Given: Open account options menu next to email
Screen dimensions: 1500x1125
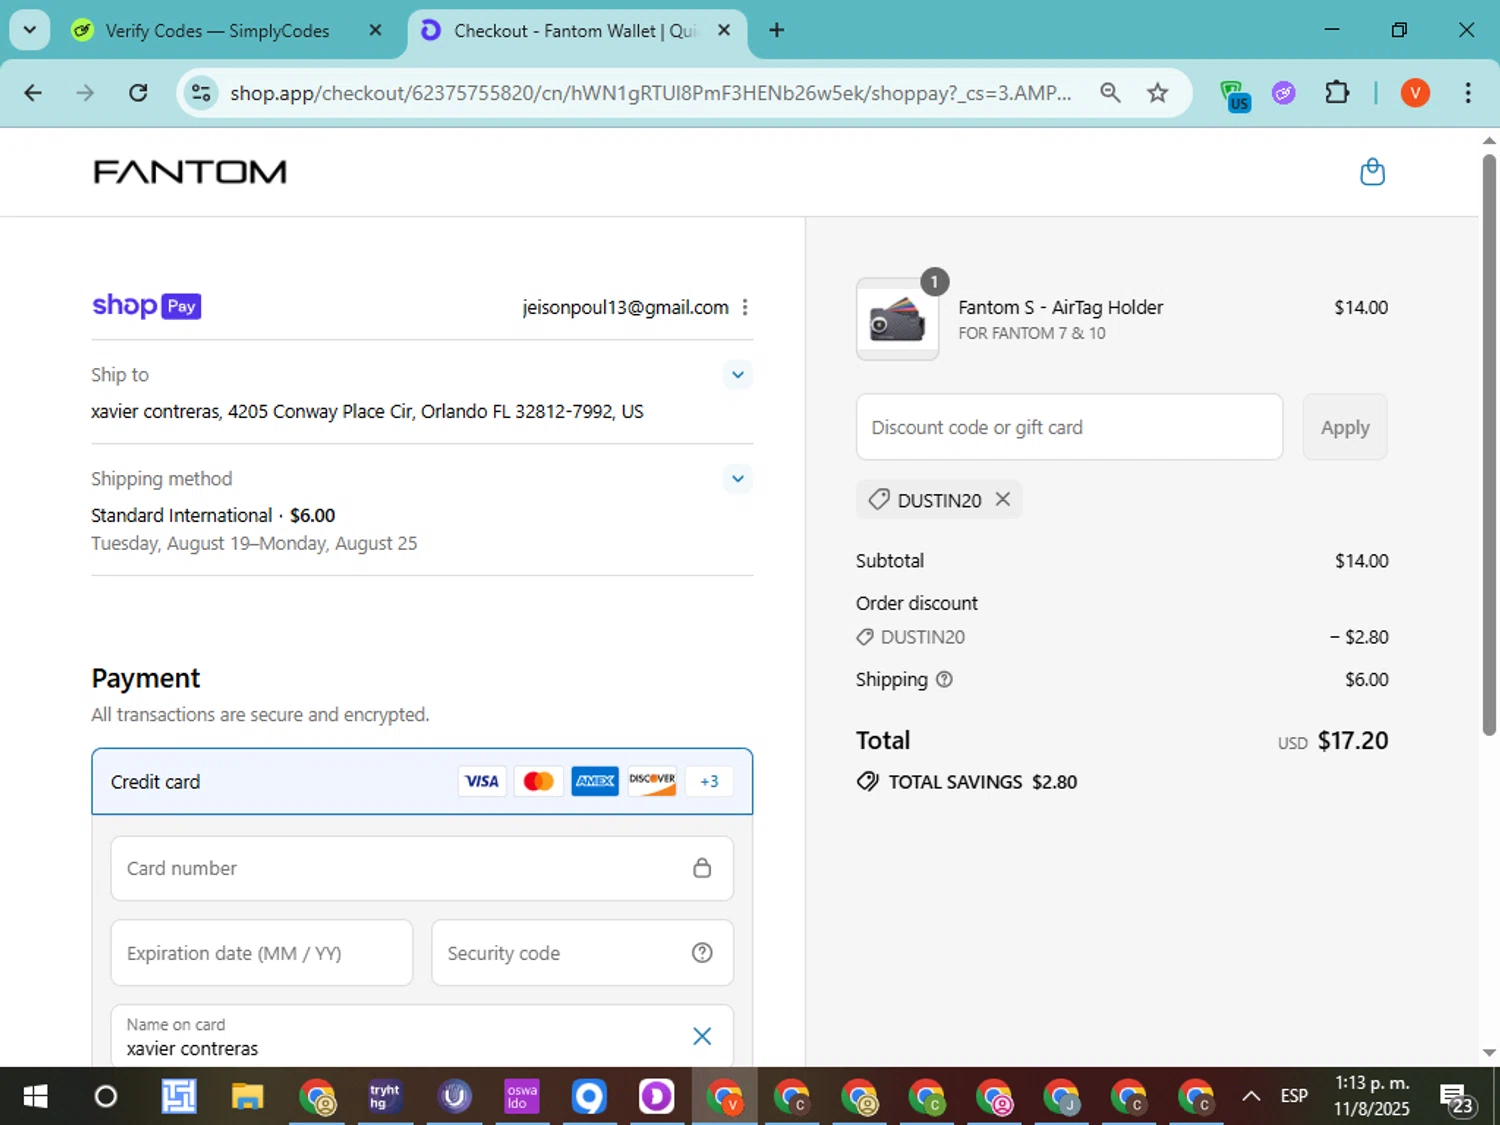Looking at the screenshot, I should point(745,307).
